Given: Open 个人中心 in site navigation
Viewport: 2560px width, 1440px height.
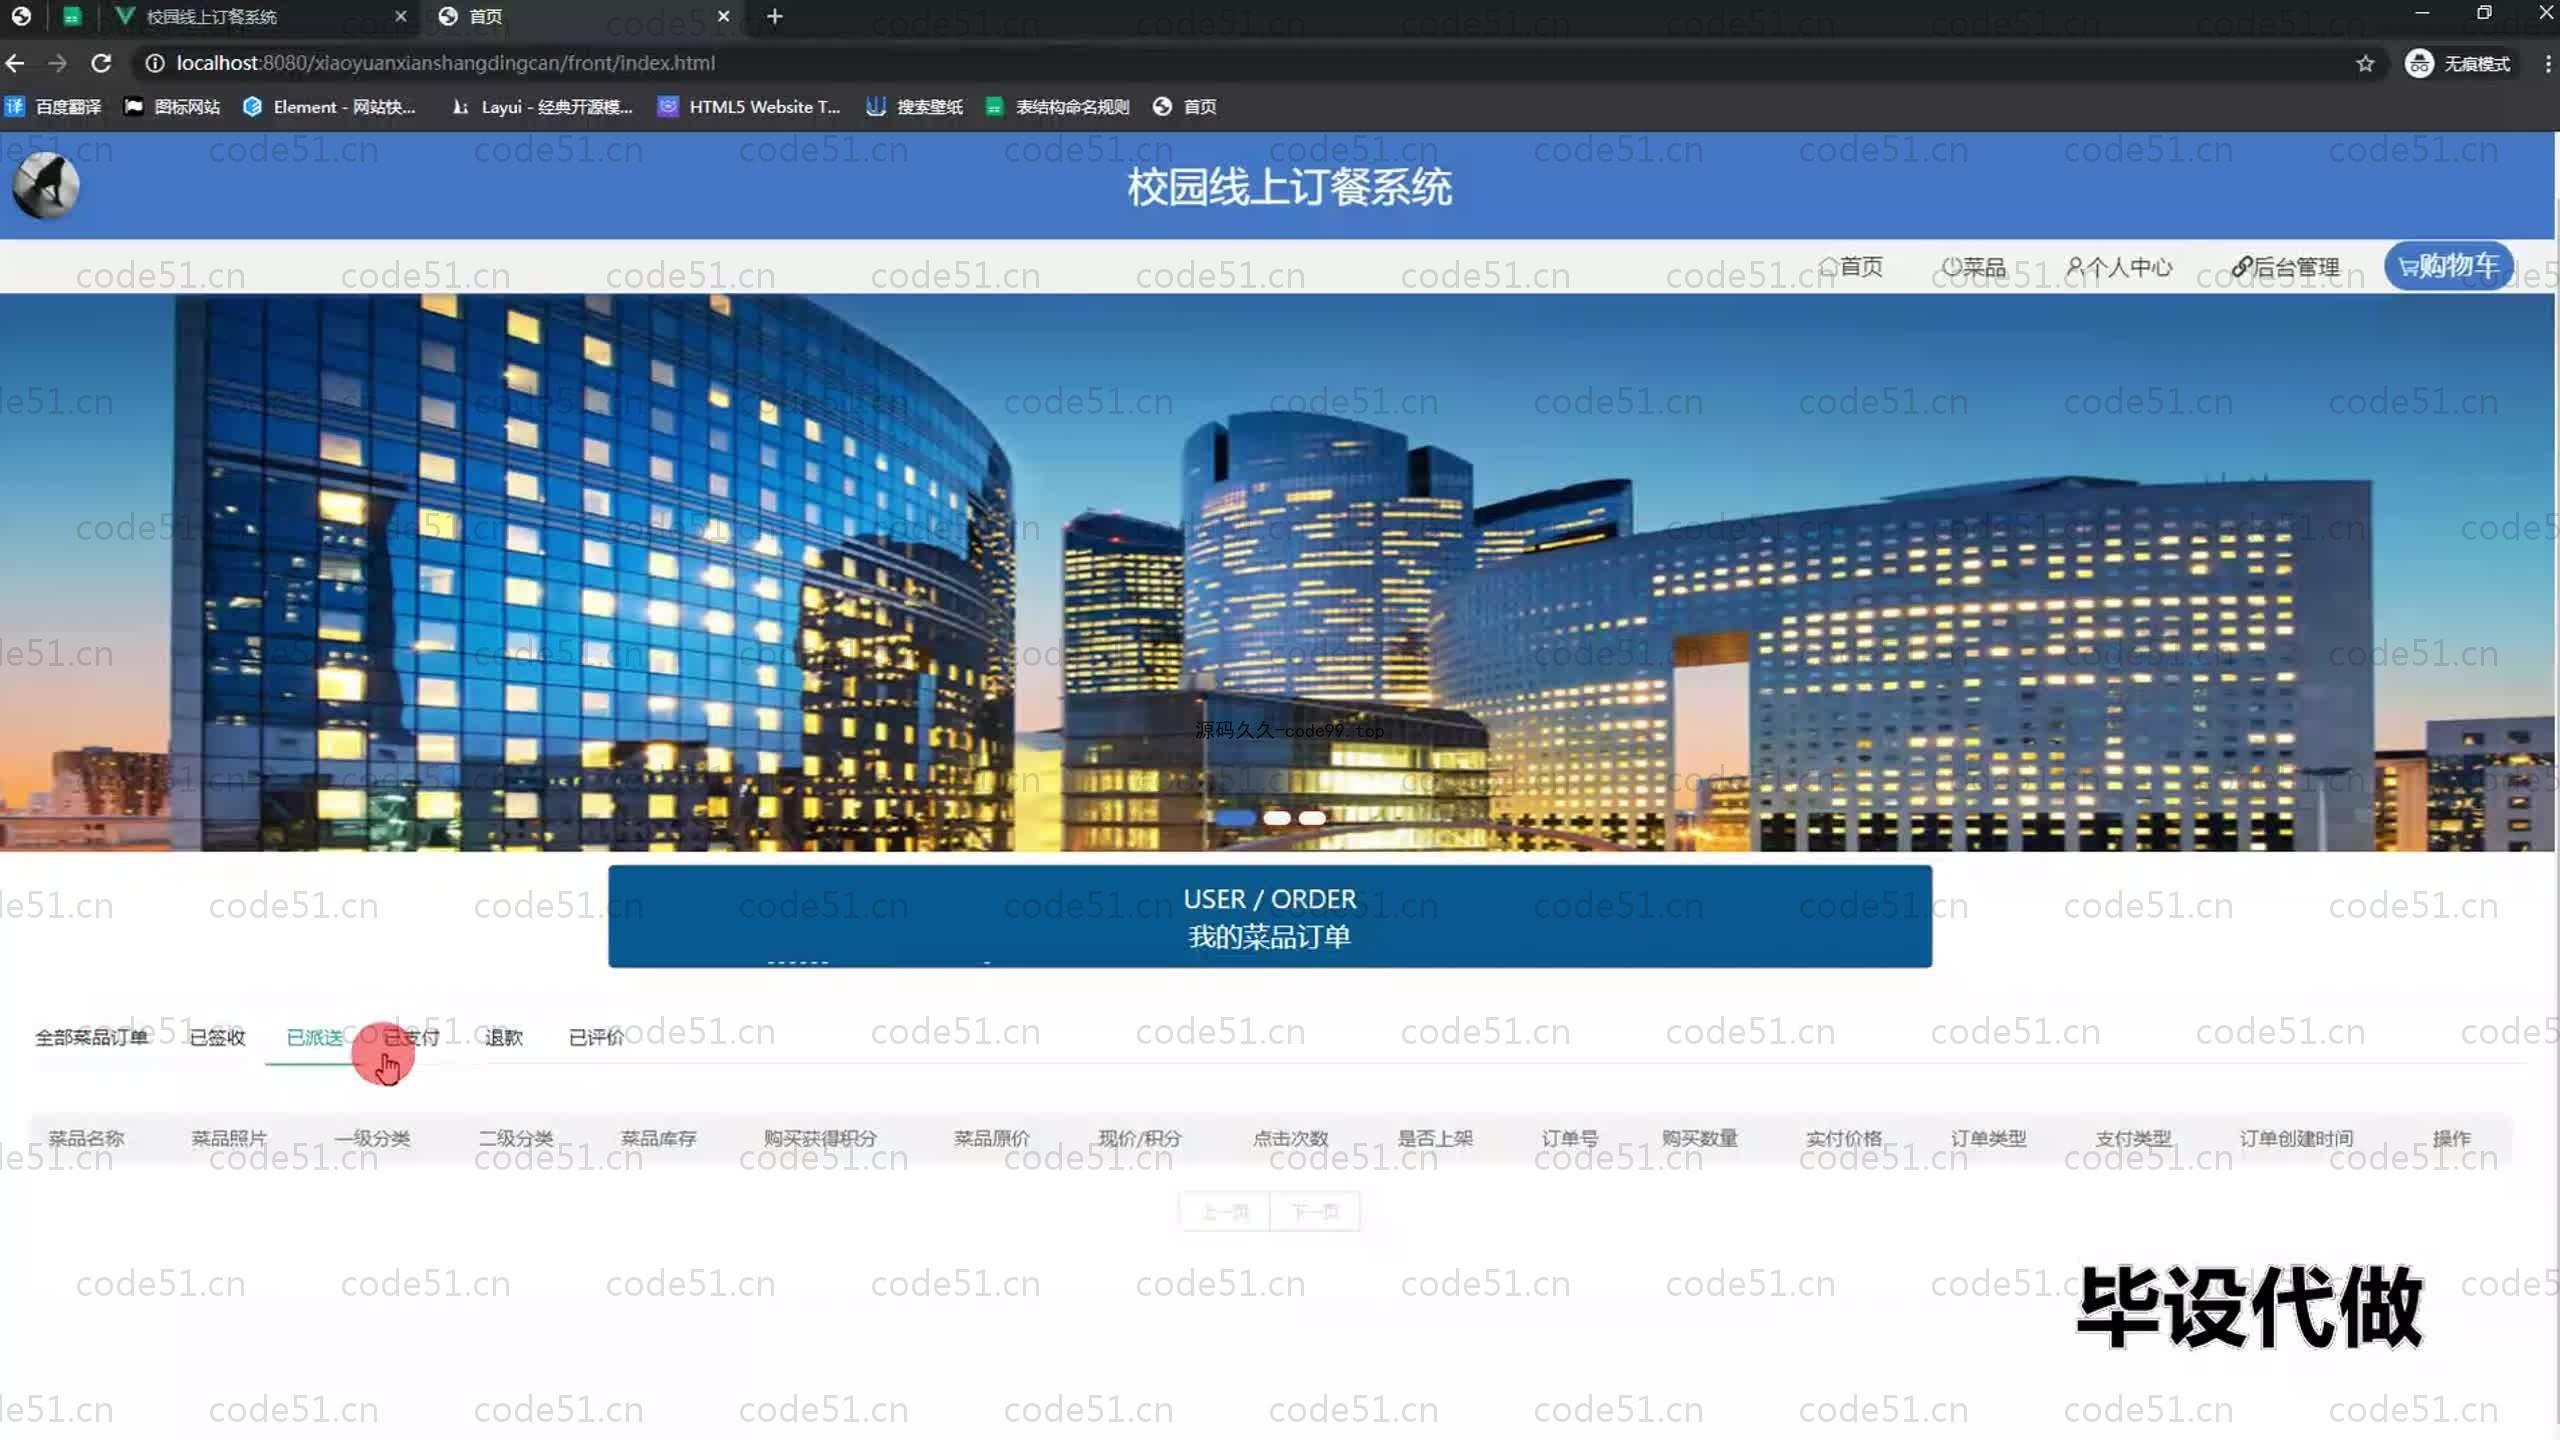Looking at the screenshot, I should 2119,267.
